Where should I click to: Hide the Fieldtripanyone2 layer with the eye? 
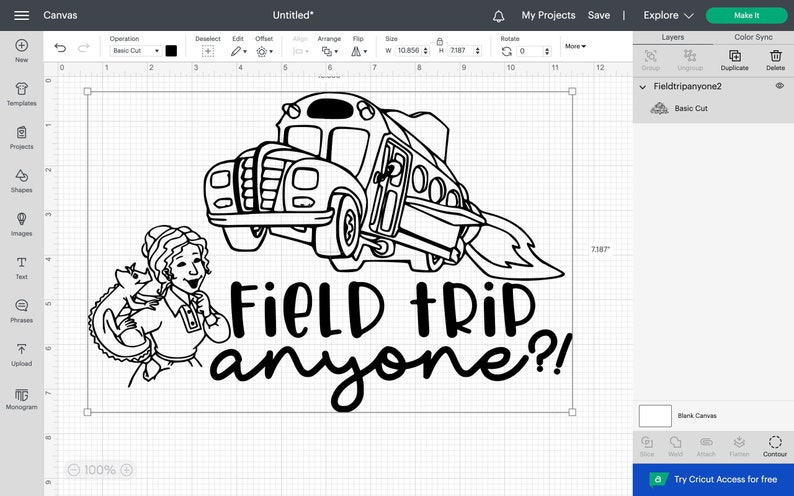coord(779,86)
